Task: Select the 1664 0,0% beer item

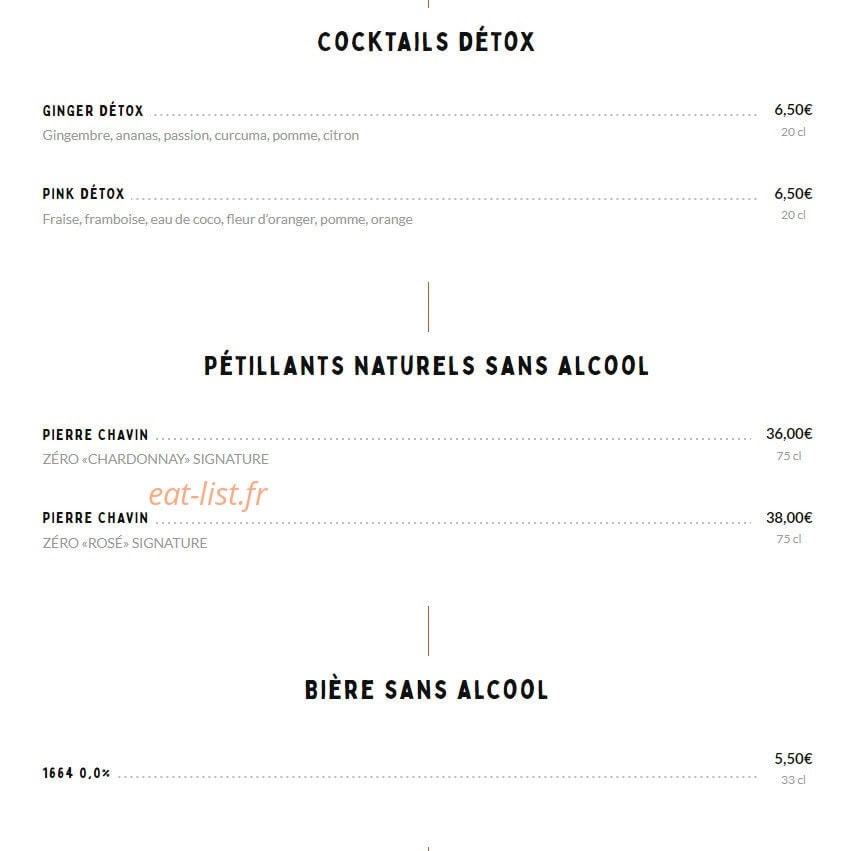Action: pyautogui.click(x=76, y=773)
